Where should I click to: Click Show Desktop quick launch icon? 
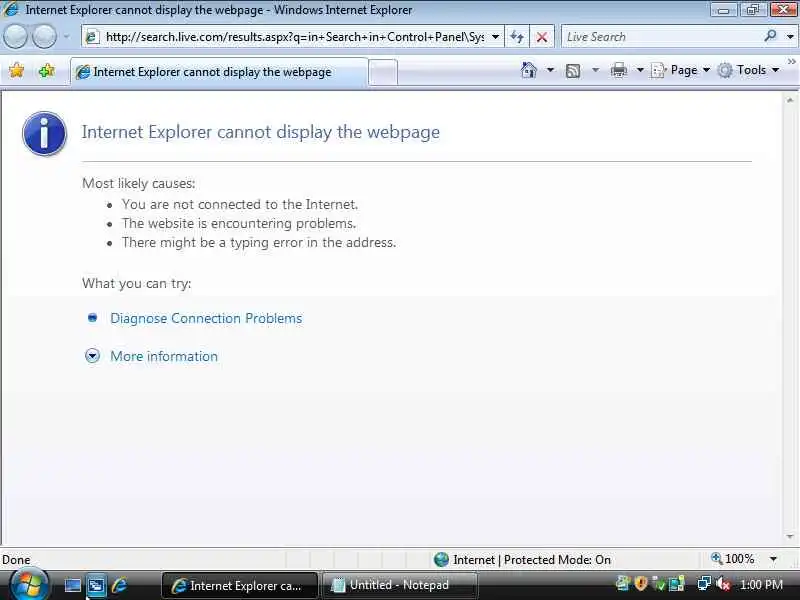72,585
